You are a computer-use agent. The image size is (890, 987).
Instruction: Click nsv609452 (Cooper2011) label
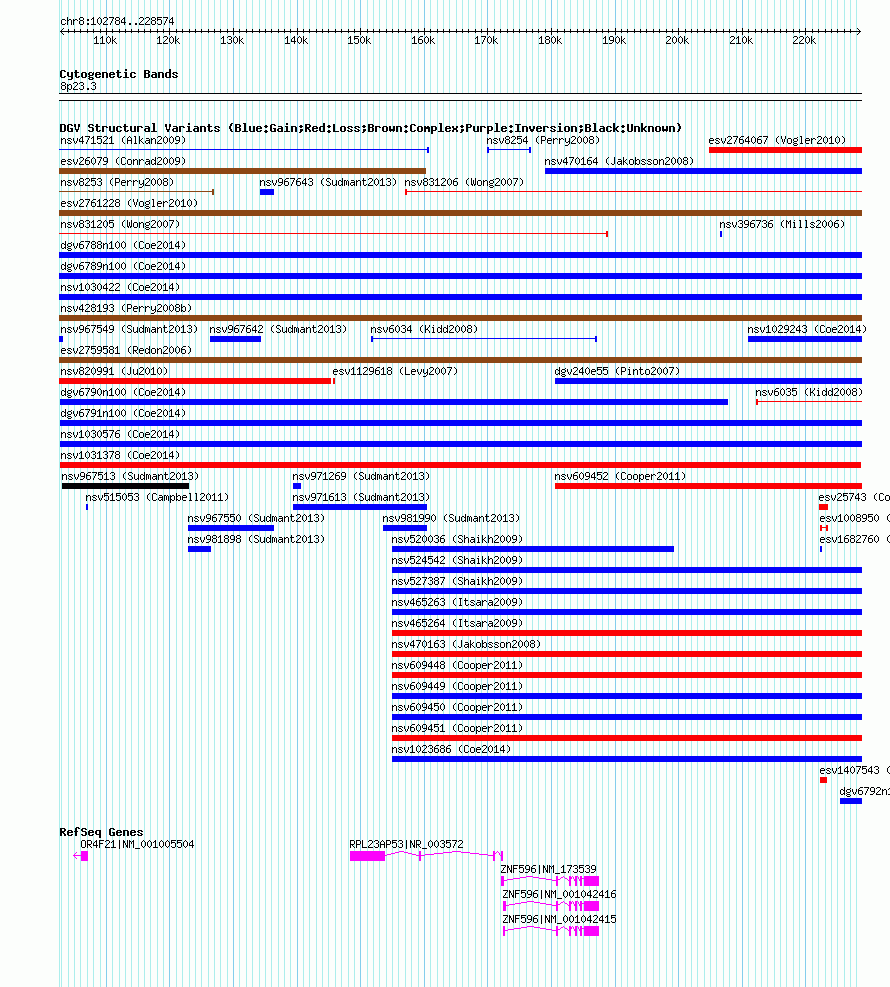(x=620, y=477)
